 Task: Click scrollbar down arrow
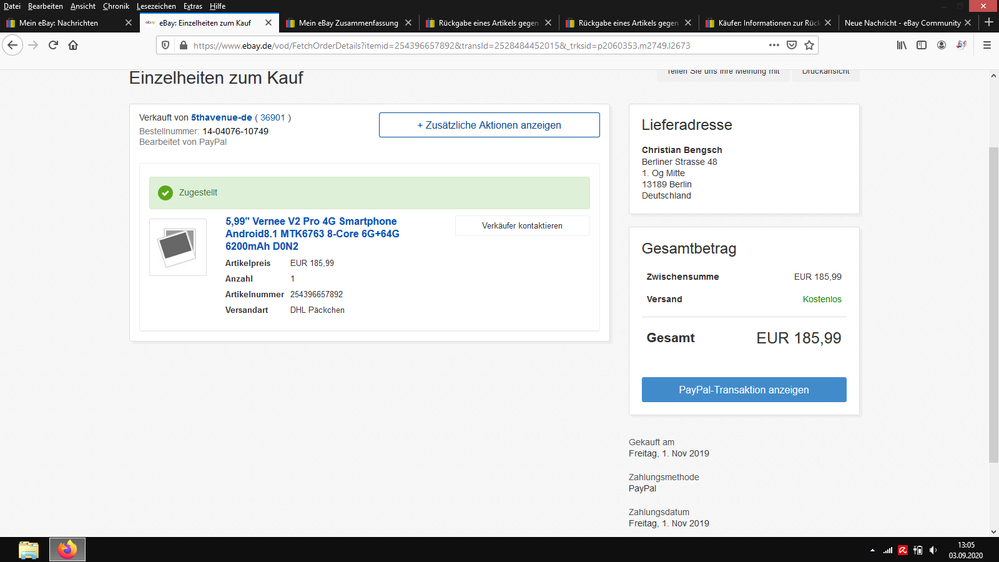tap(993, 532)
